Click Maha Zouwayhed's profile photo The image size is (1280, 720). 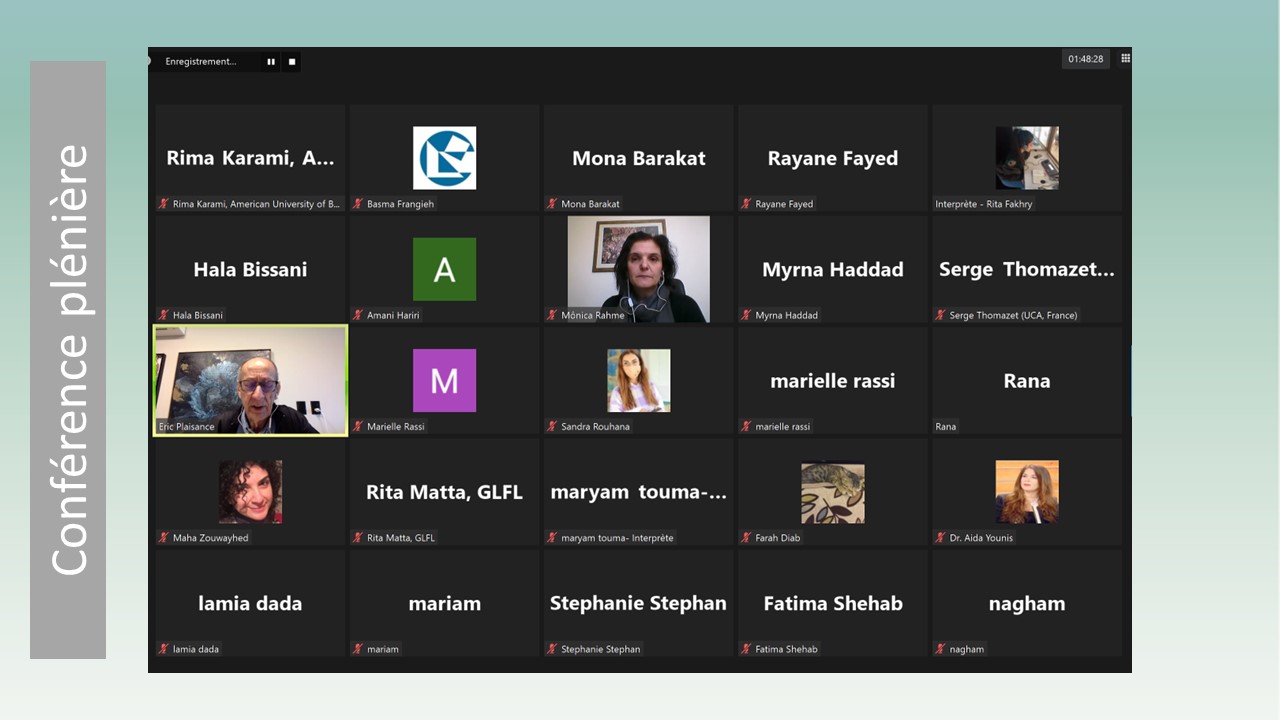(250, 492)
